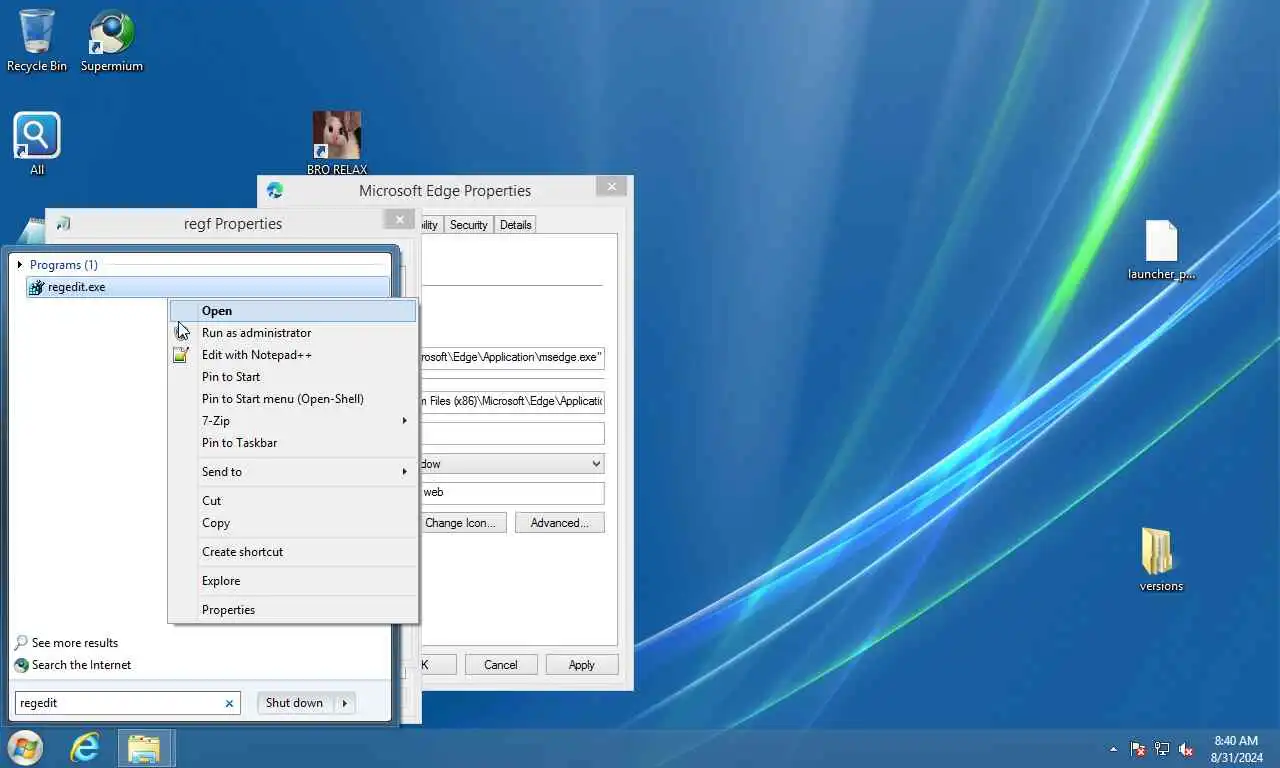
Task: Switch to Security tab in Edge Properties
Action: (468, 225)
